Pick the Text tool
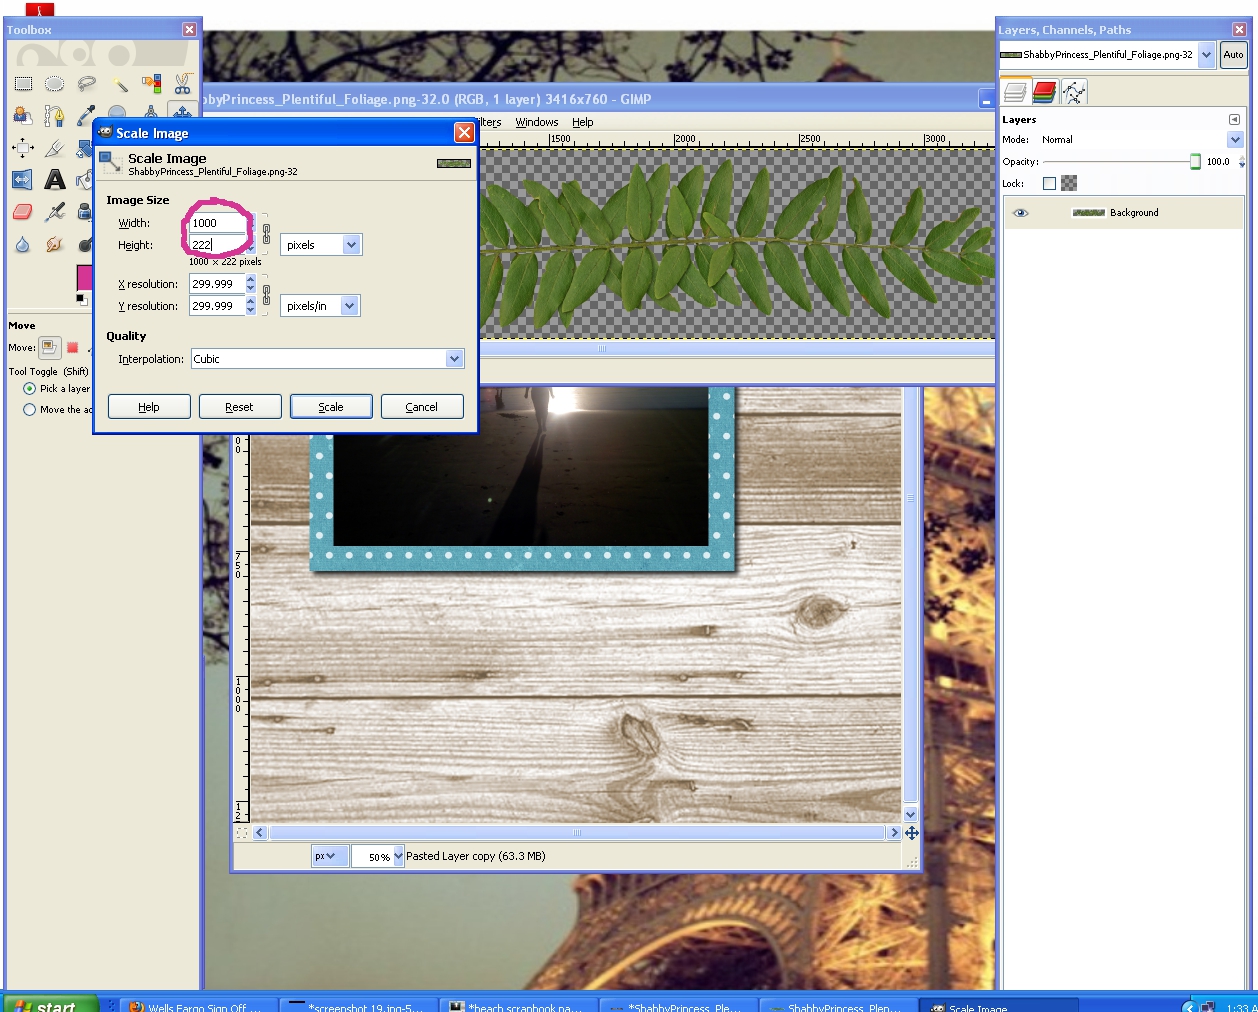 (55, 179)
